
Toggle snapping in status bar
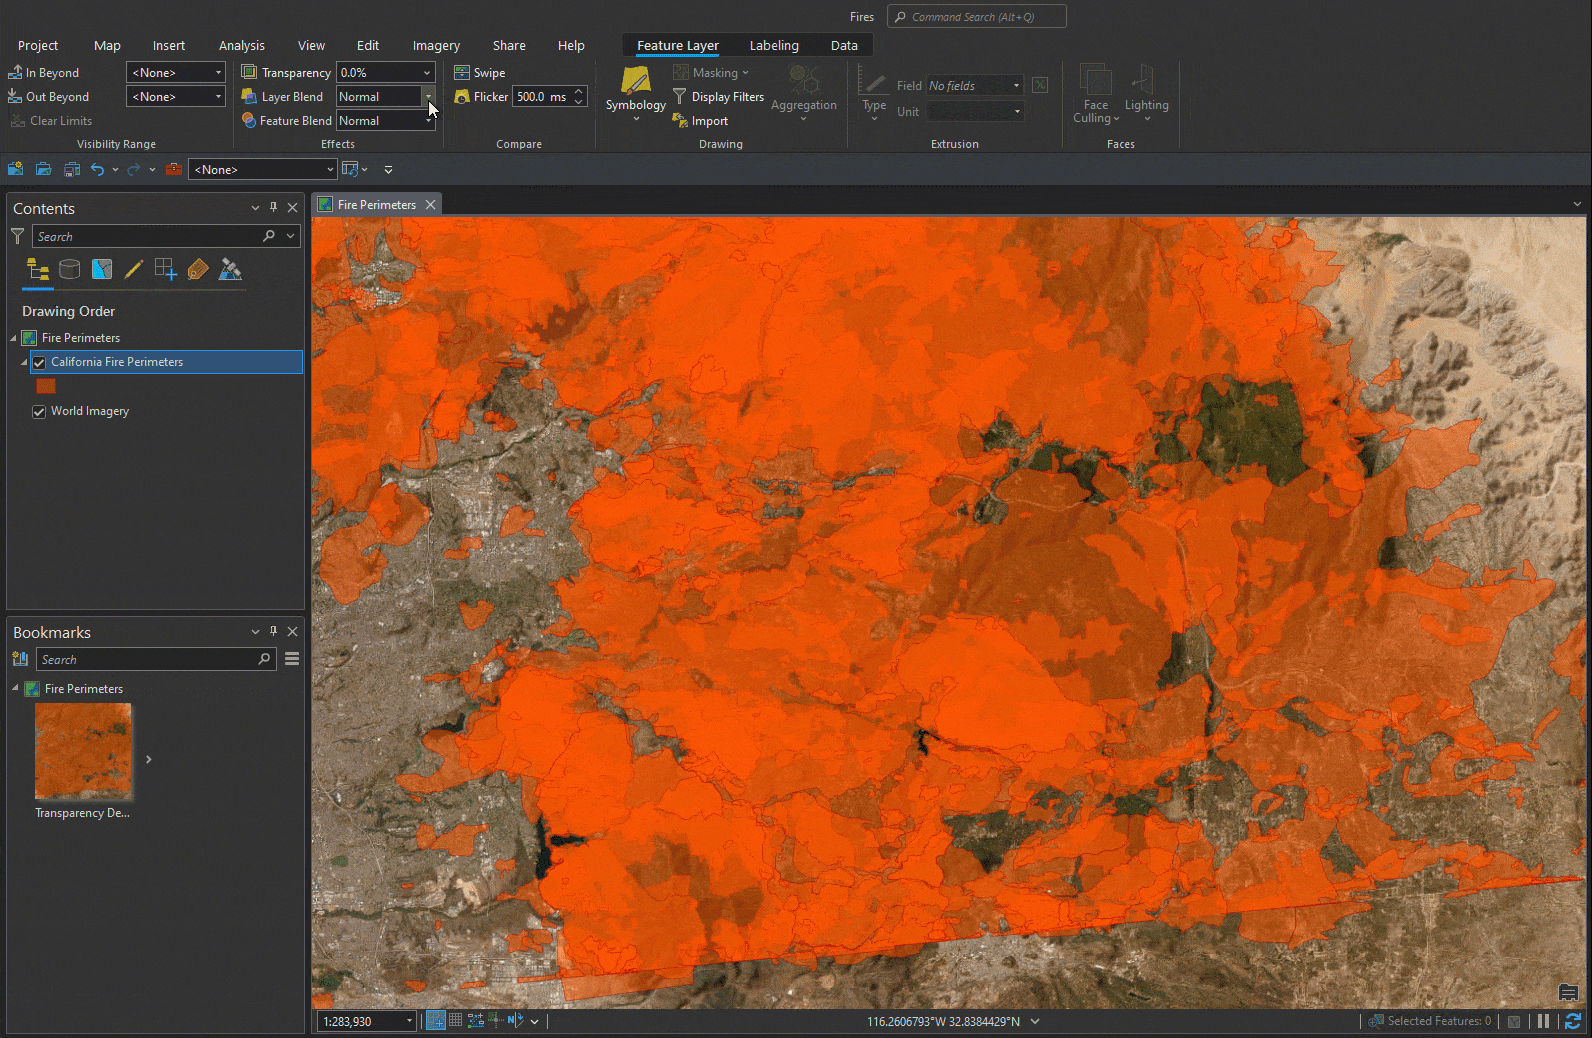coord(435,1020)
